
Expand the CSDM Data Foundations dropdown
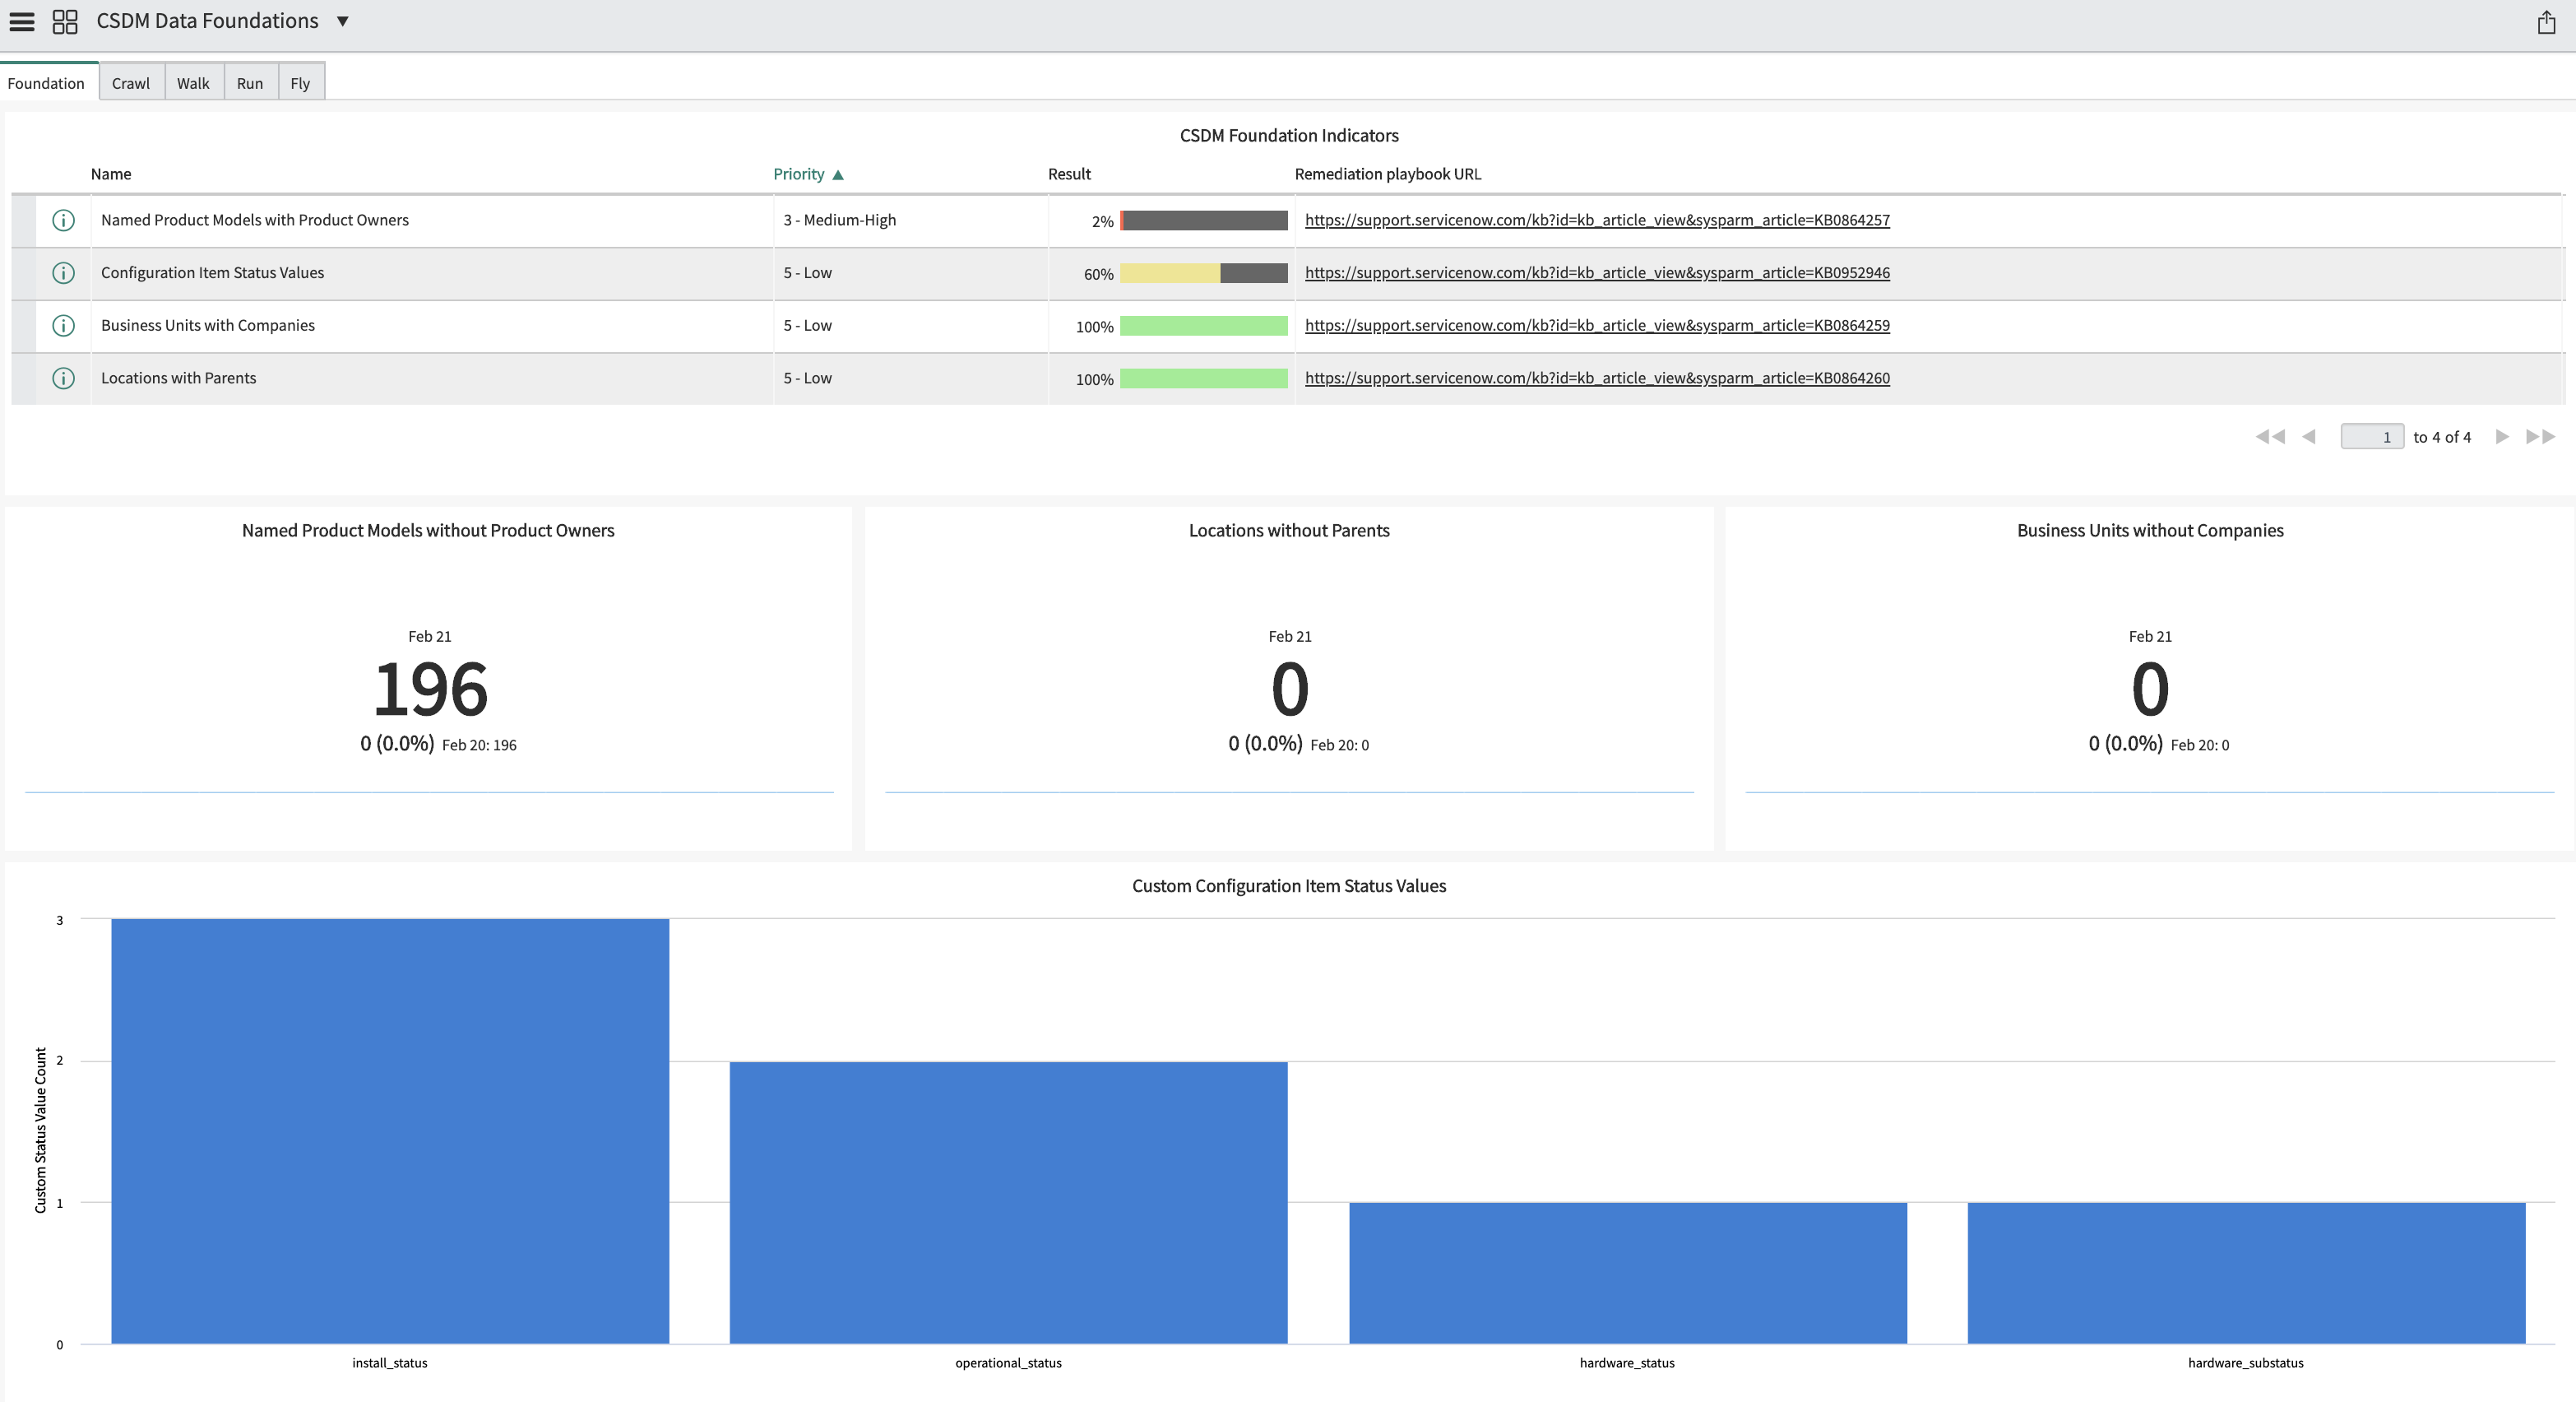(342, 21)
